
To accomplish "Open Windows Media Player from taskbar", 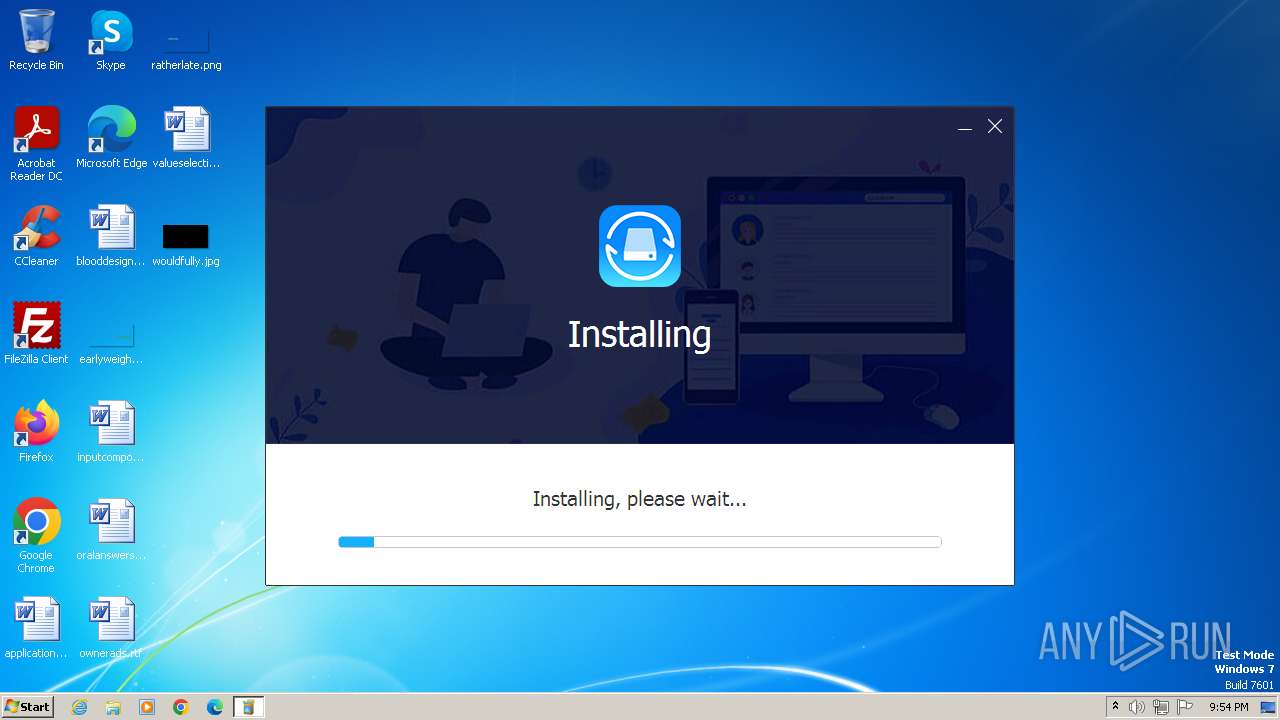I will (x=147, y=707).
